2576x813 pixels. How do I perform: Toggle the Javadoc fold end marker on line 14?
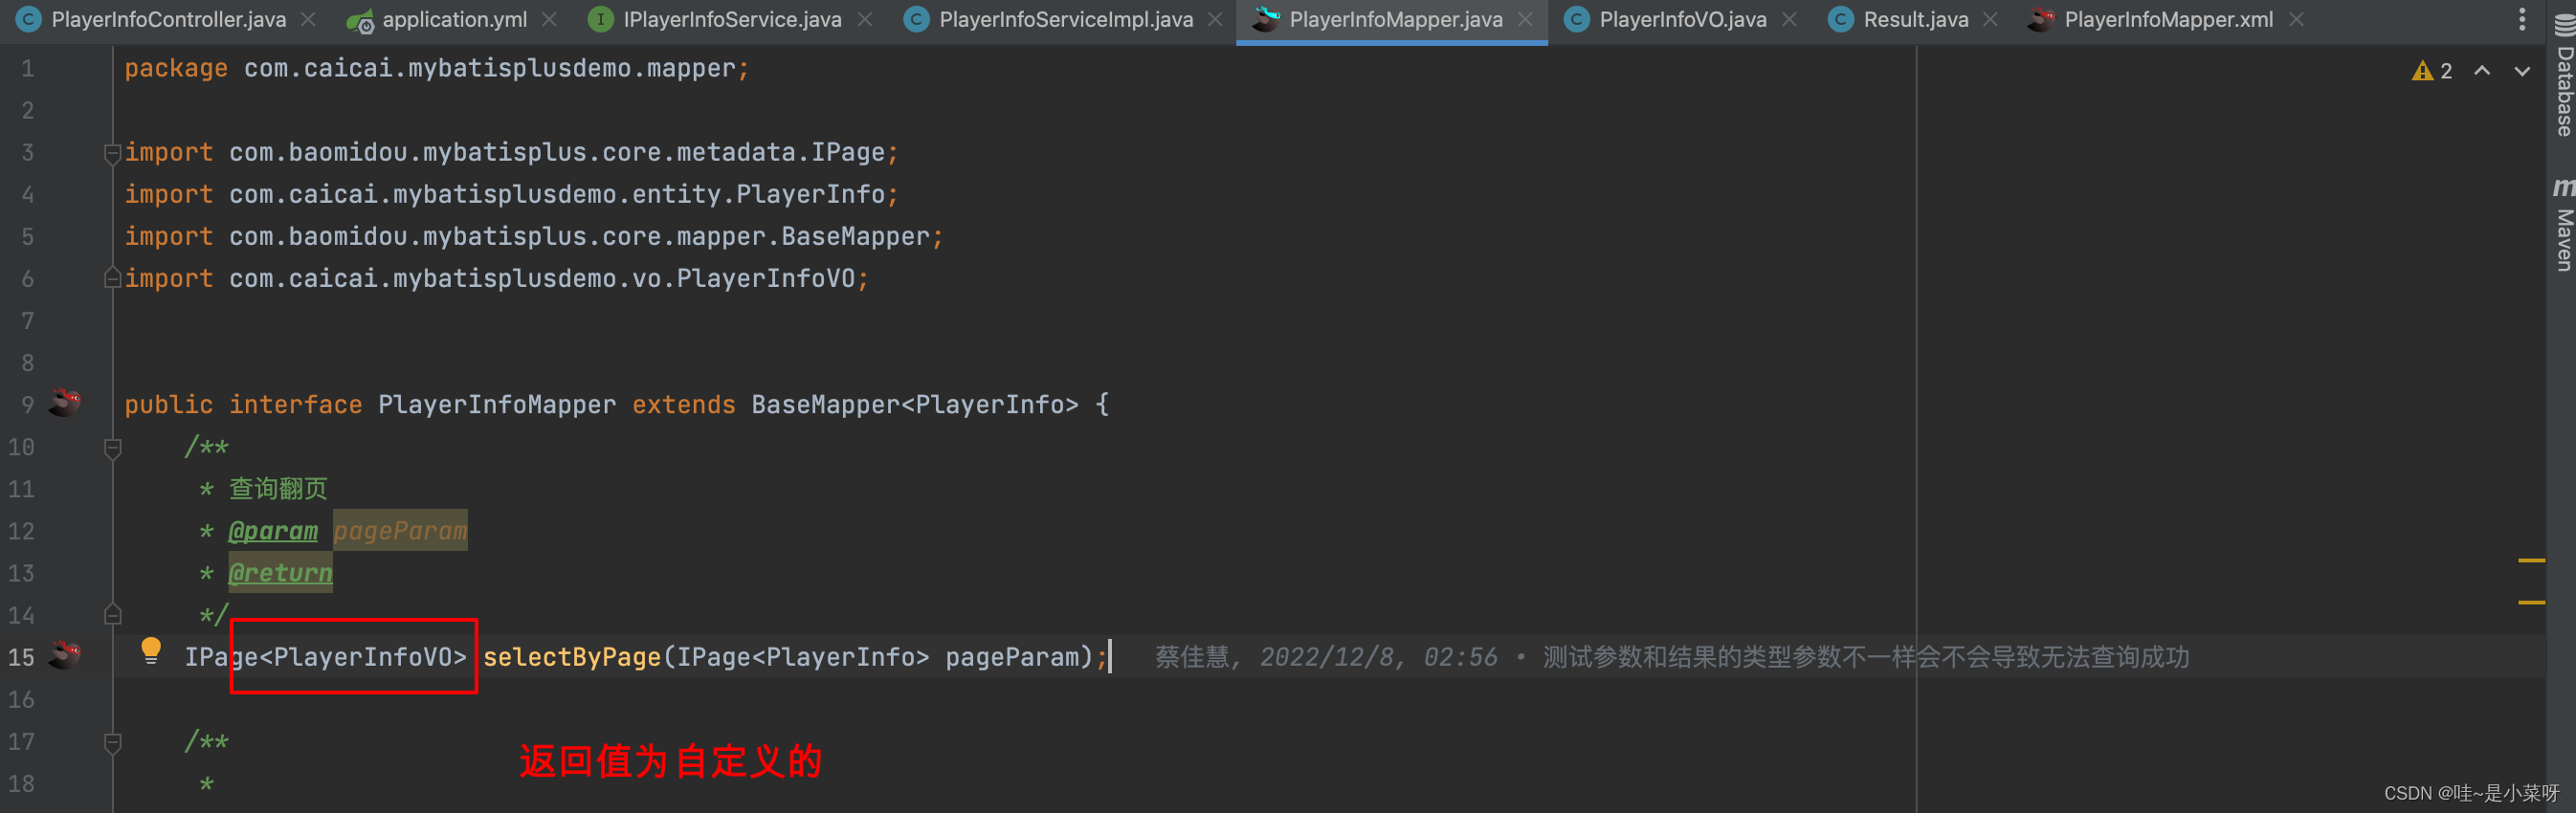112,614
